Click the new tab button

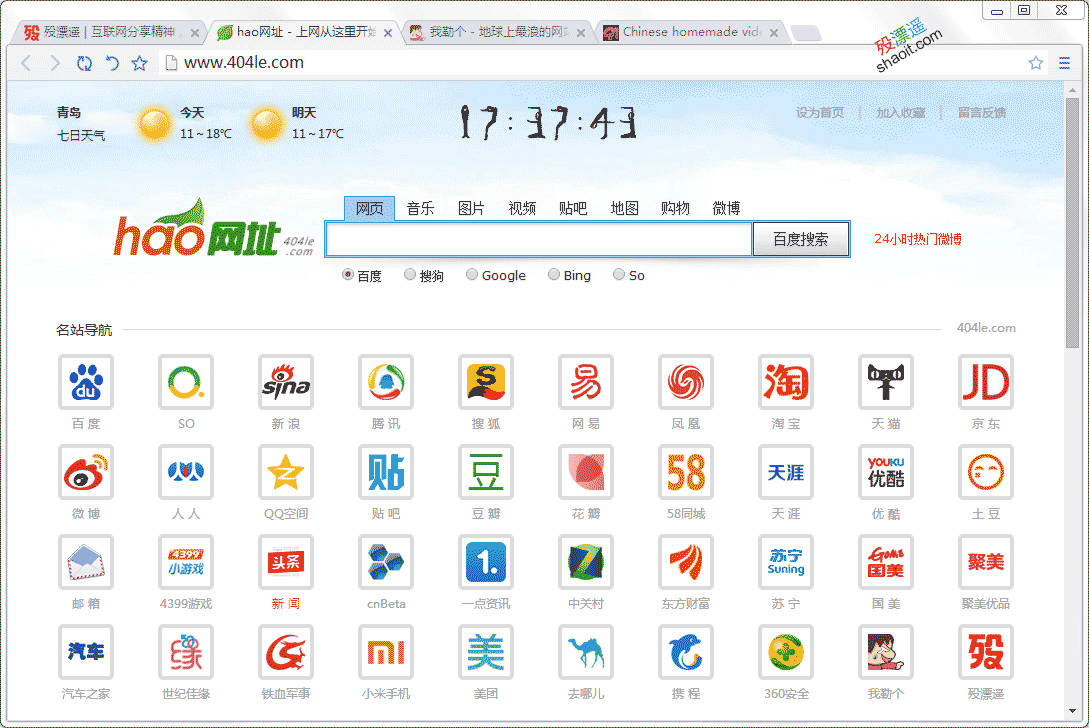pos(806,33)
